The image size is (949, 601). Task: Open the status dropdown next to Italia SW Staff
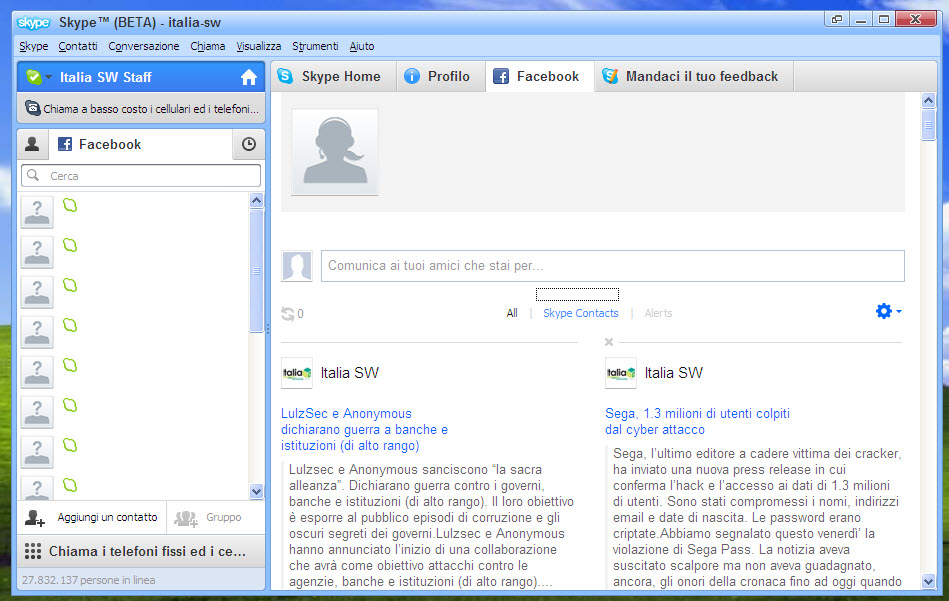click(x=49, y=77)
